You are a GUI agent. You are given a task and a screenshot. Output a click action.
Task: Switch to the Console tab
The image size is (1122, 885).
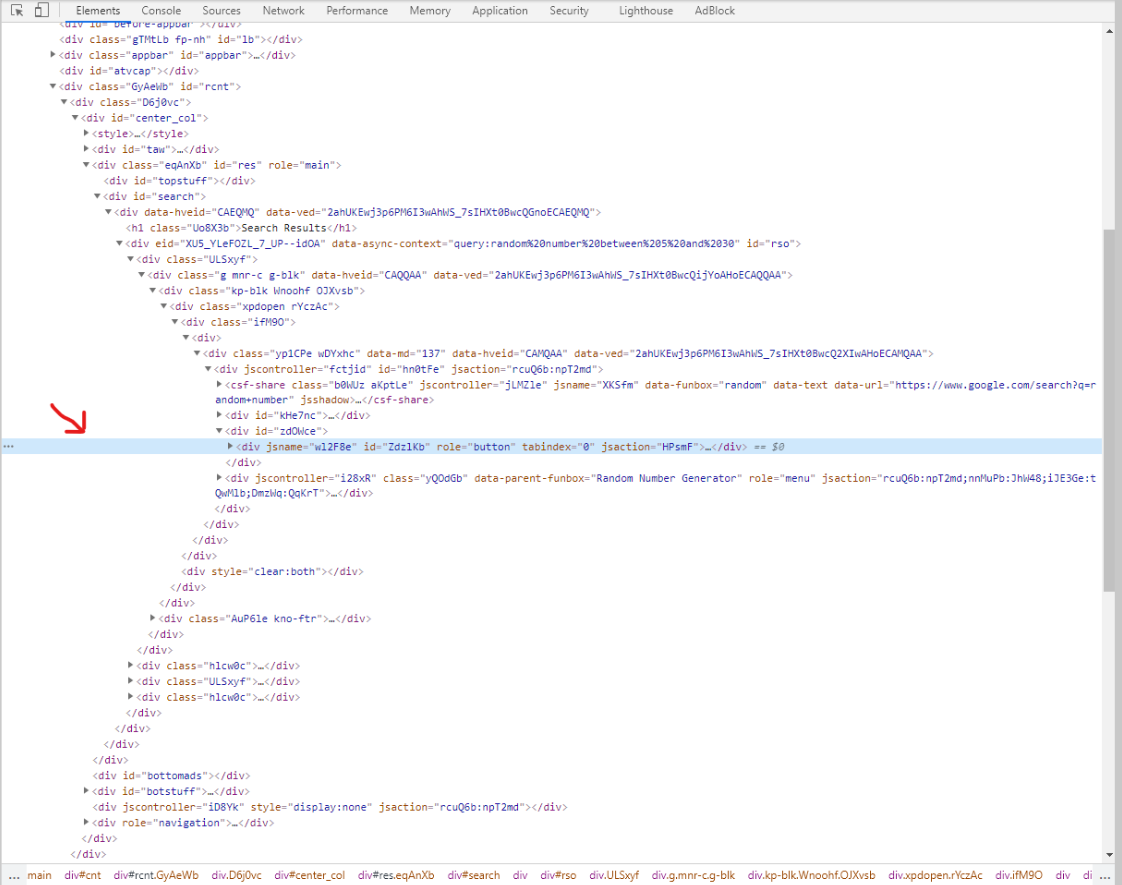pyautogui.click(x=161, y=11)
